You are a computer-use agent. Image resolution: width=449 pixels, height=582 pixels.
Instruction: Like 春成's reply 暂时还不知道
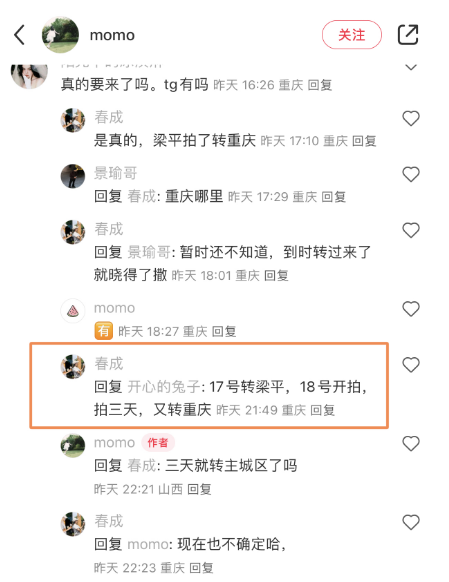[x=411, y=230]
